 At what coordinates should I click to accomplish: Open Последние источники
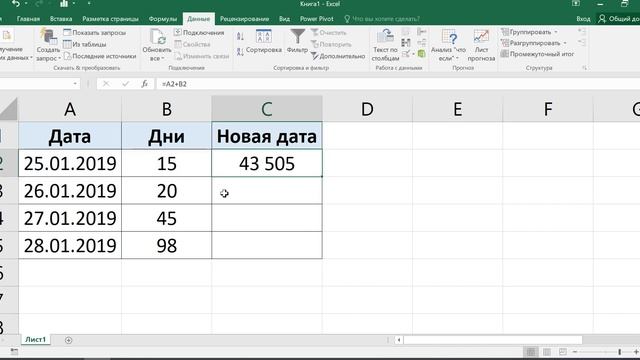pos(100,56)
